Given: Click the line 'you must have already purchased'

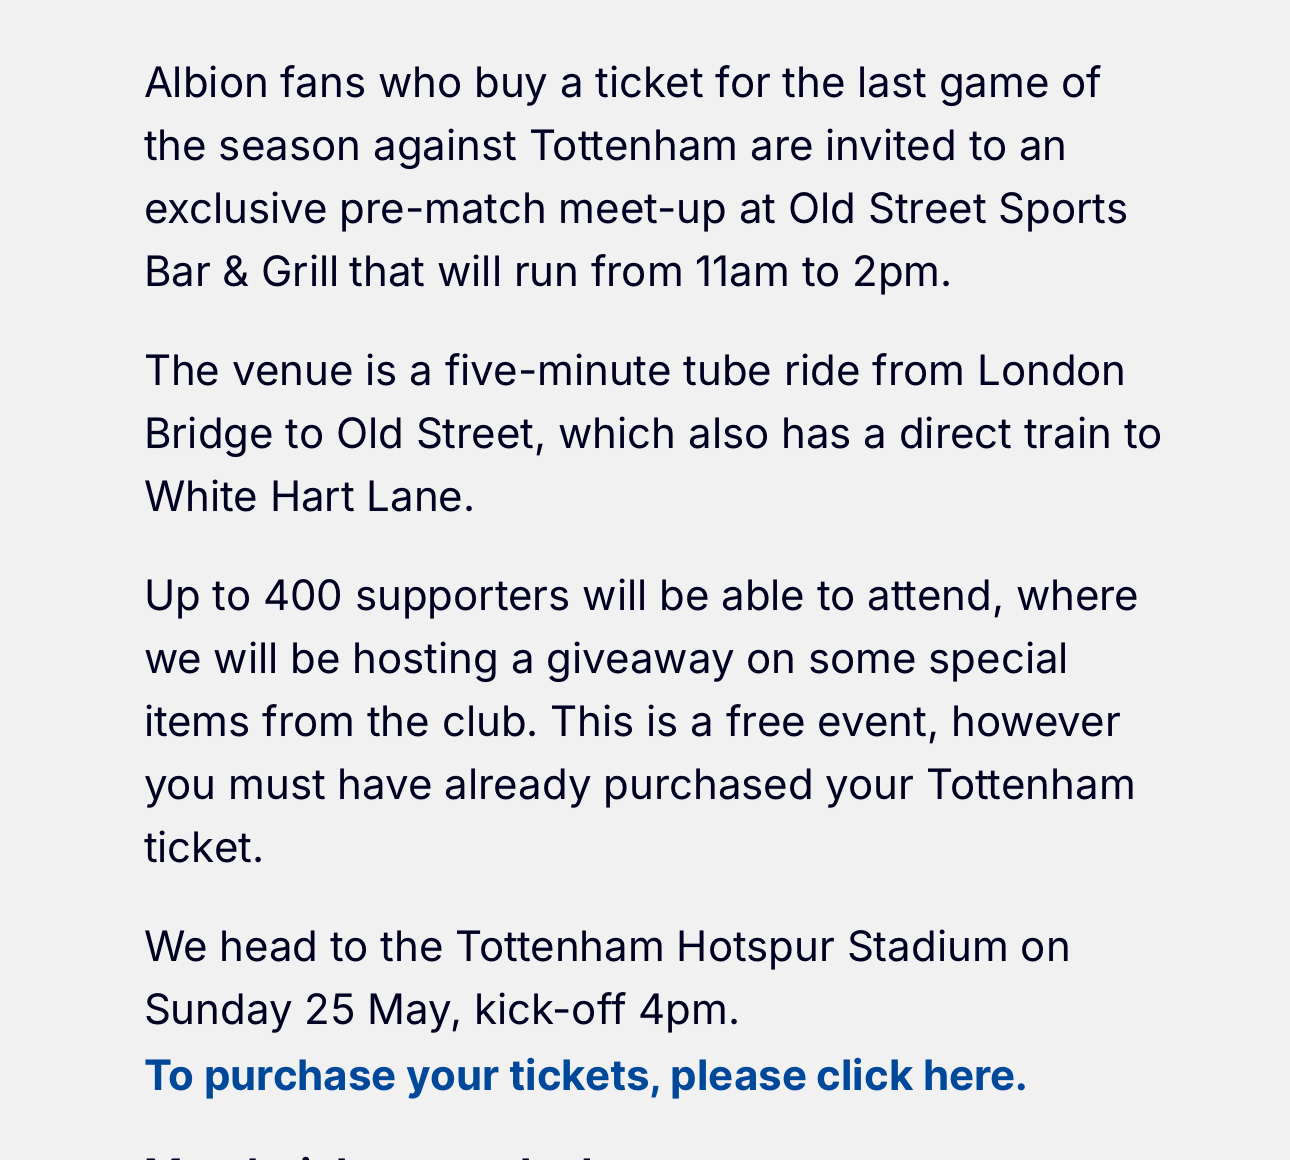Looking at the screenshot, I should pos(640,784).
